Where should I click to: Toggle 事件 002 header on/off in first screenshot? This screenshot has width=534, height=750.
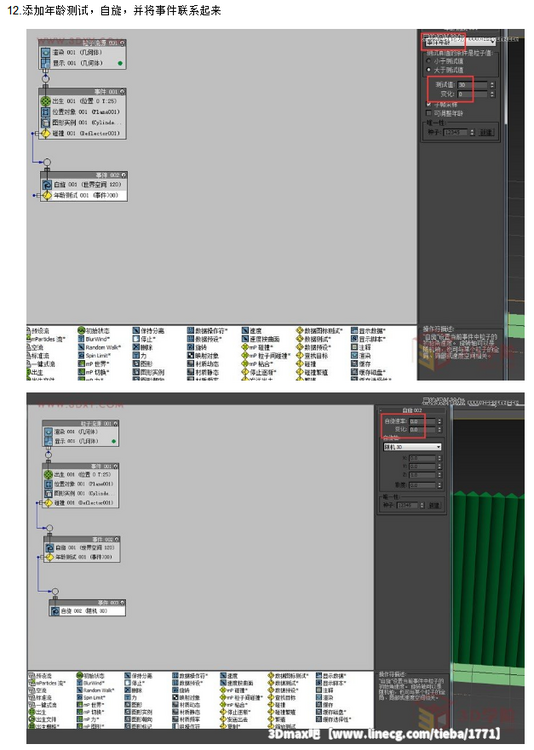tap(123, 175)
